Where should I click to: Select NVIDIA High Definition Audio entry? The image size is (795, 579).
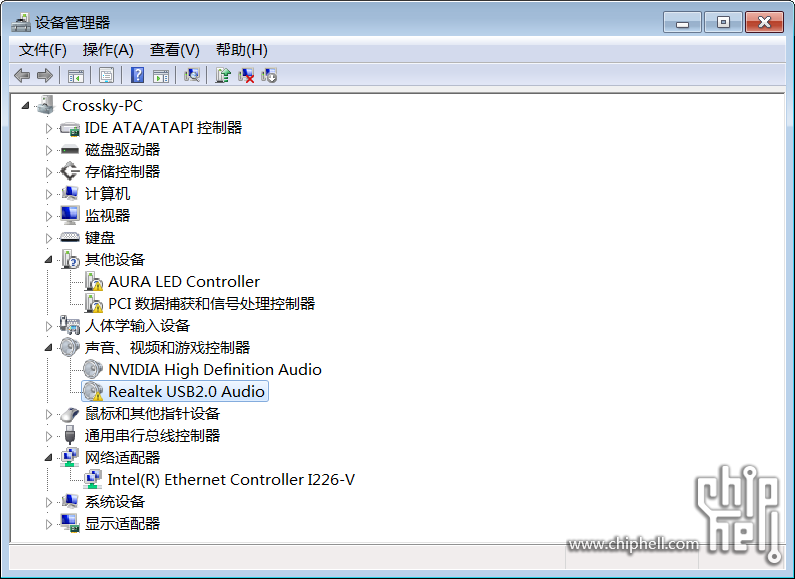pyautogui.click(x=215, y=370)
